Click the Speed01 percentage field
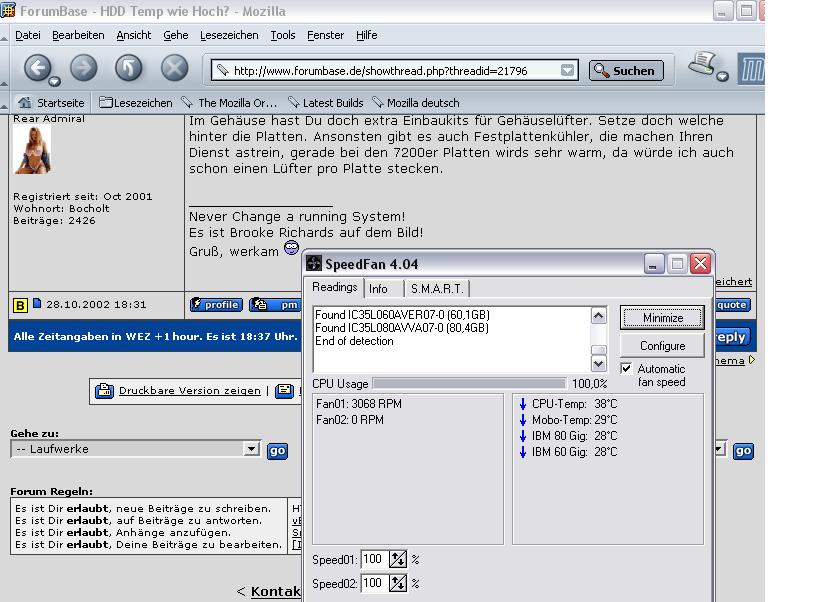818x602 pixels. (x=374, y=559)
